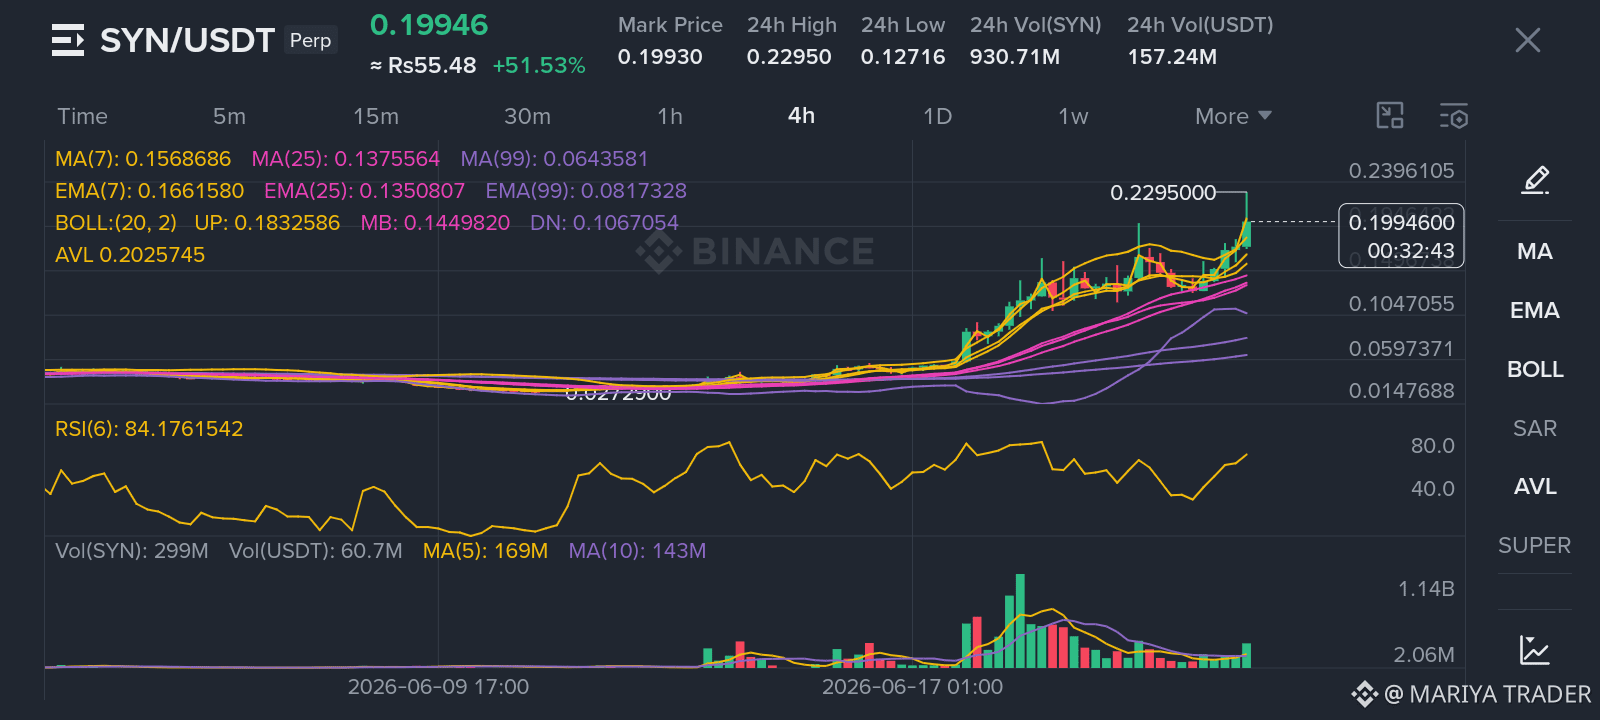
Task: Click the 0.2295000 high price marker
Action: pyautogui.click(x=1163, y=192)
